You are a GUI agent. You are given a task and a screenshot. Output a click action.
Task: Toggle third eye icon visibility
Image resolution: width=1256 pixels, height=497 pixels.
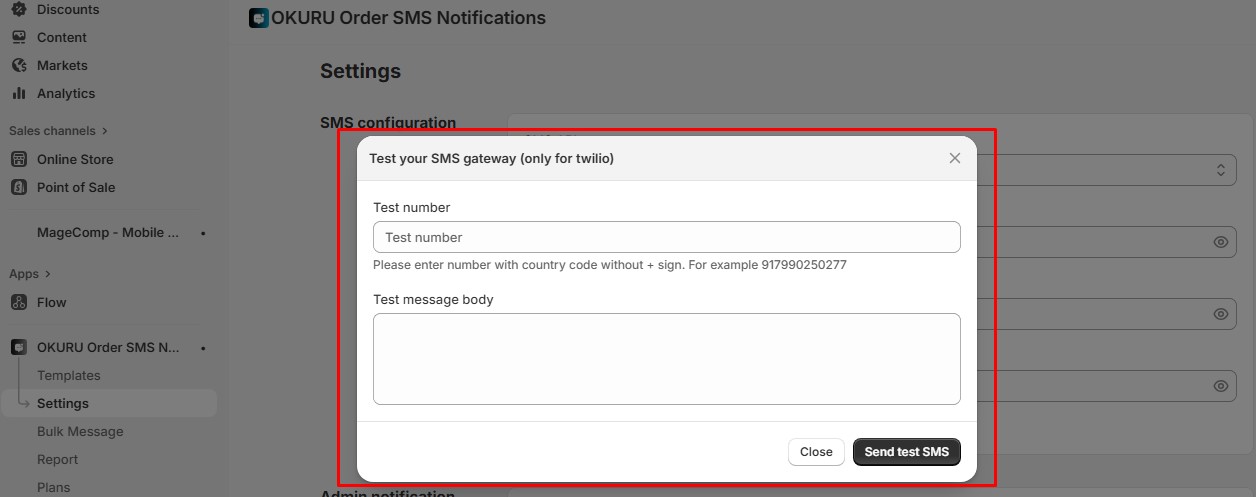[1220, 386]
